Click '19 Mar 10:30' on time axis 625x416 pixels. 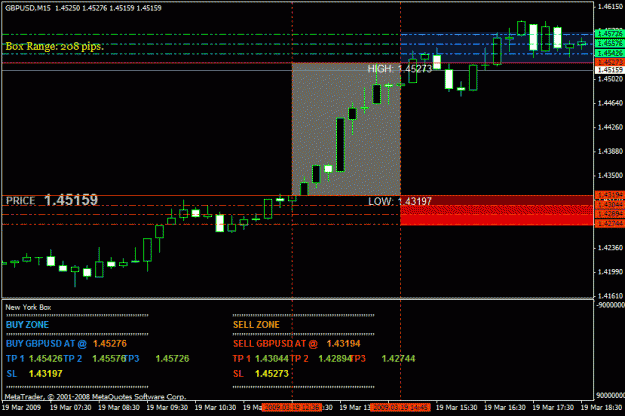coord(215,408)
